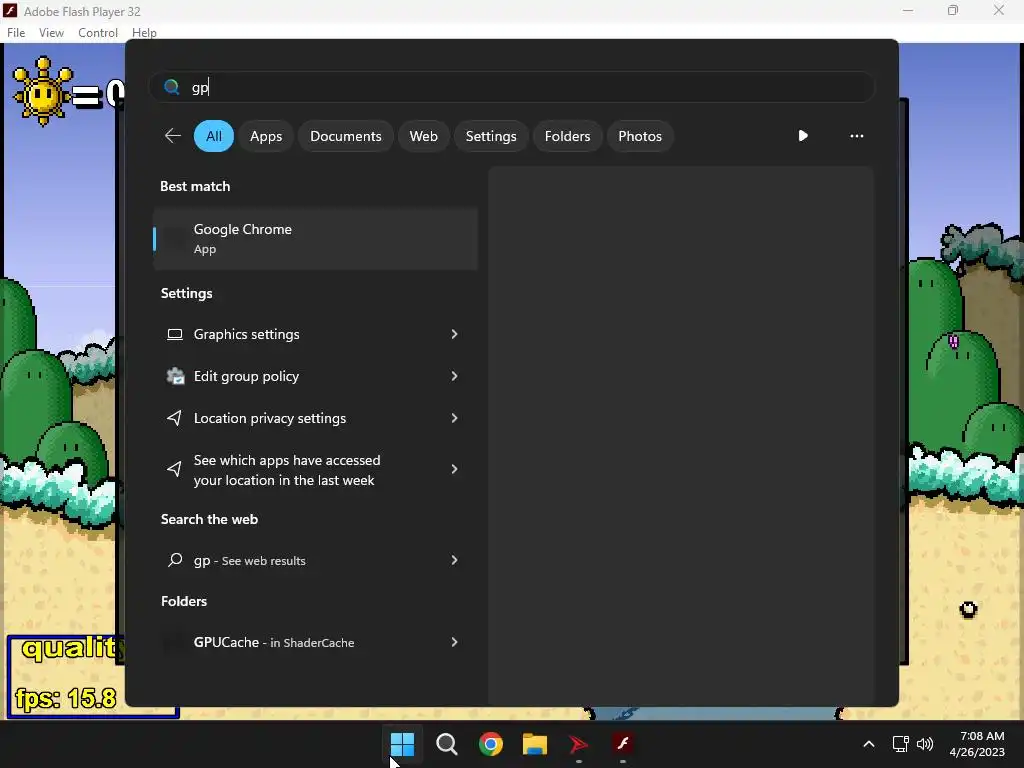Click the sun counter icon in the game

coord(42,92)
